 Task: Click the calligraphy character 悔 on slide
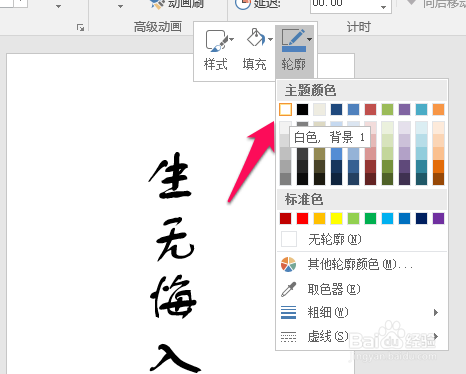173,296
